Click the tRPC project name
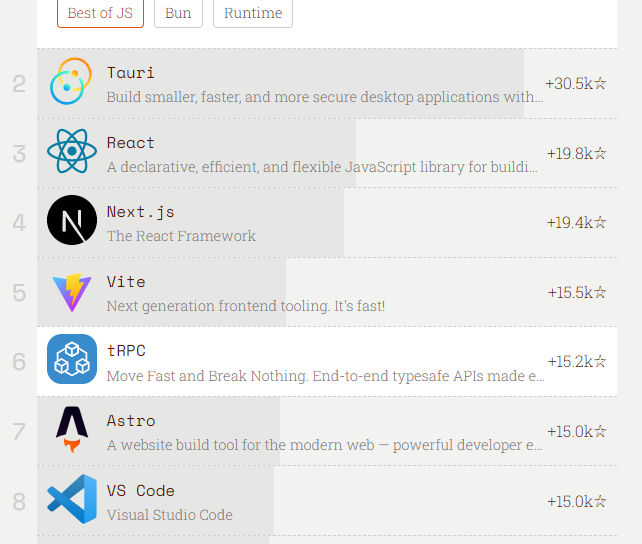Screen dimensions: 642x544 126,351
